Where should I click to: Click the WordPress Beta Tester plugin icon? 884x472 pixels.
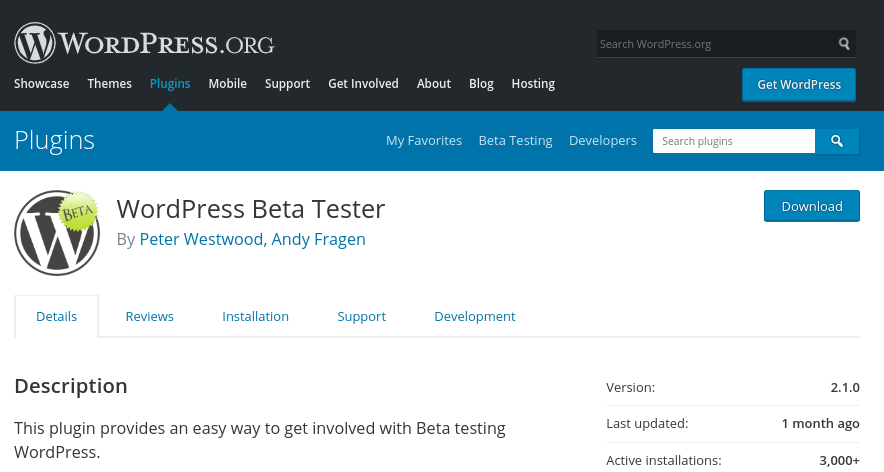point(57,233)
